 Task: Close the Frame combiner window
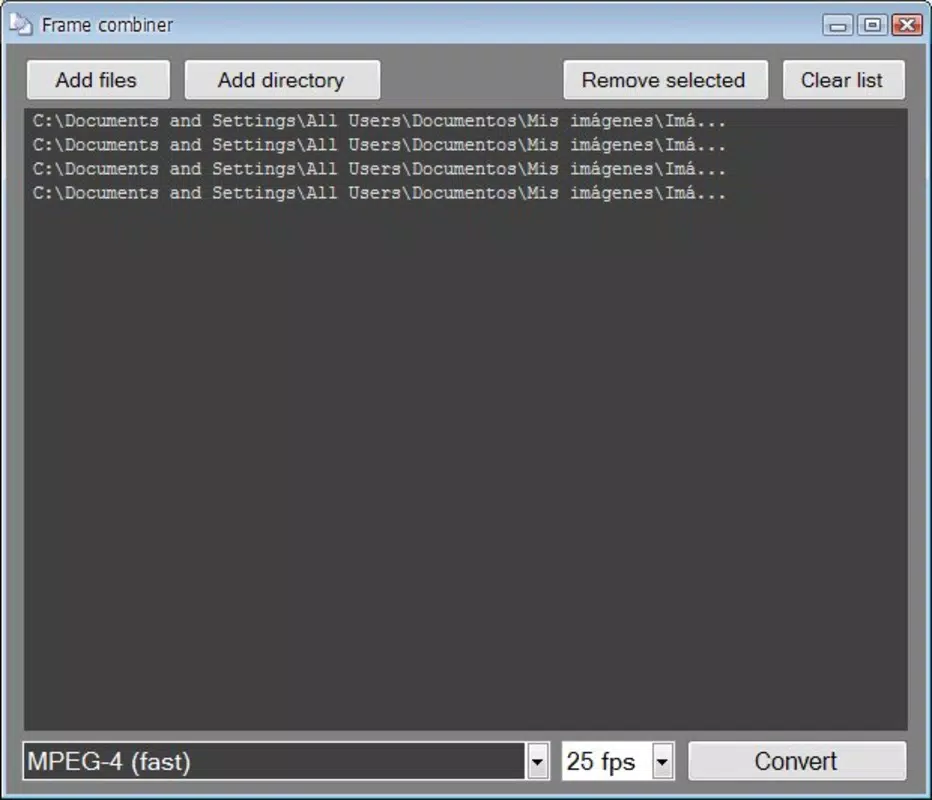click(x=907, y=25)
